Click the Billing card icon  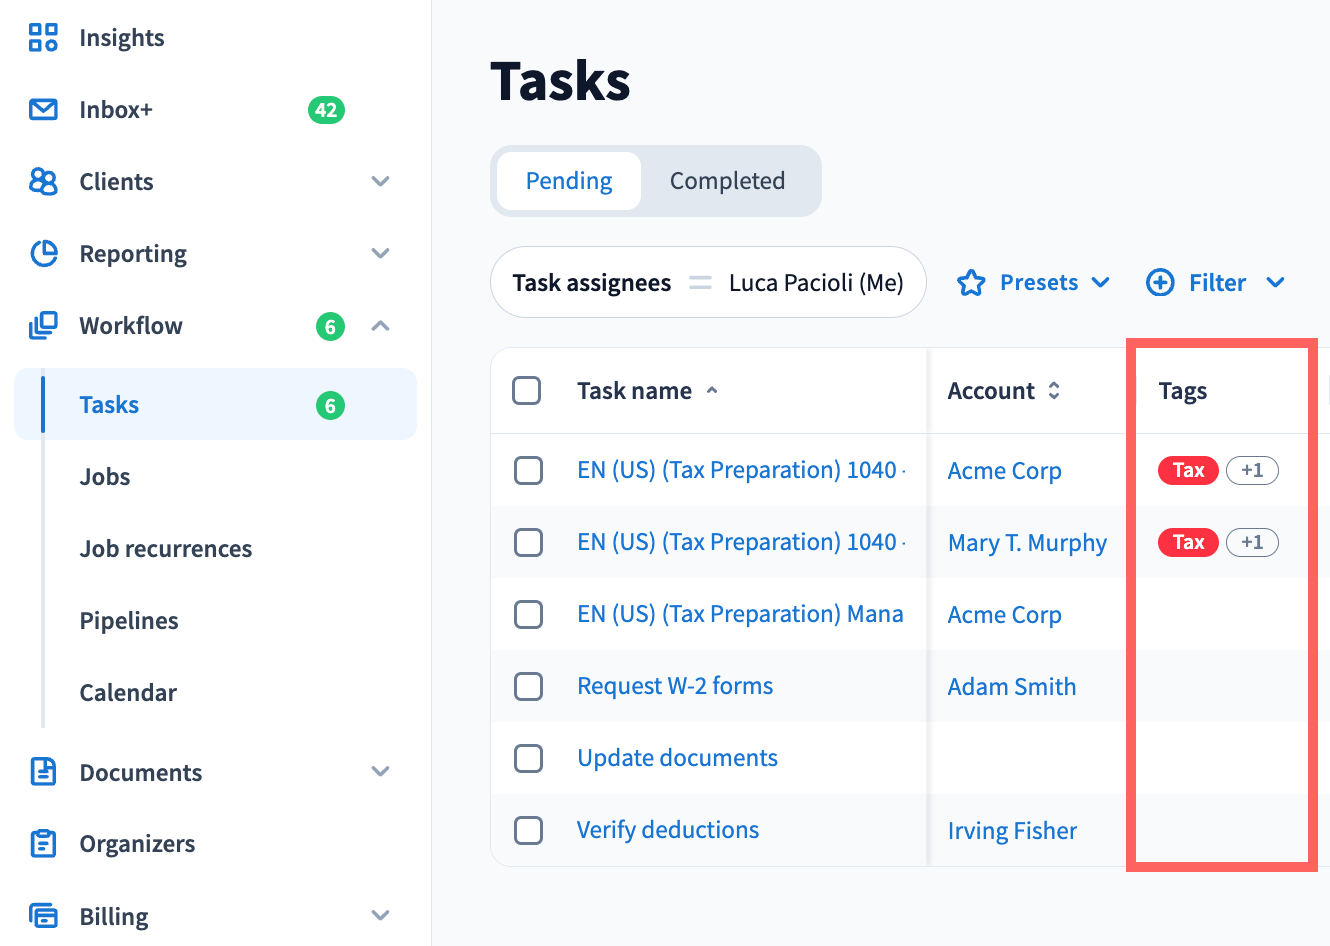pyautogui.click(x=43, y=916)
